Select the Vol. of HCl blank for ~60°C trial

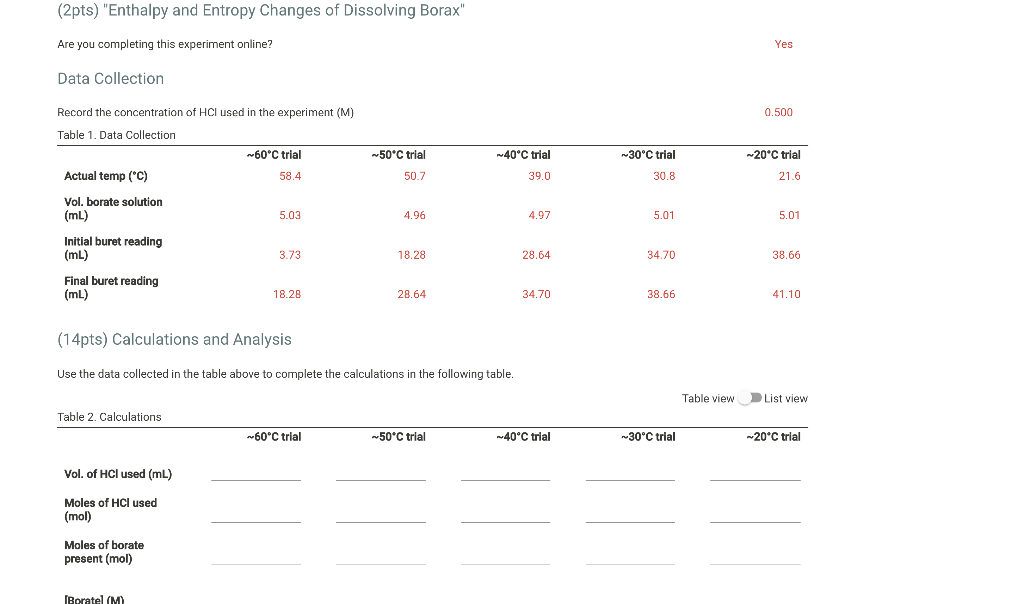(256, 478)
